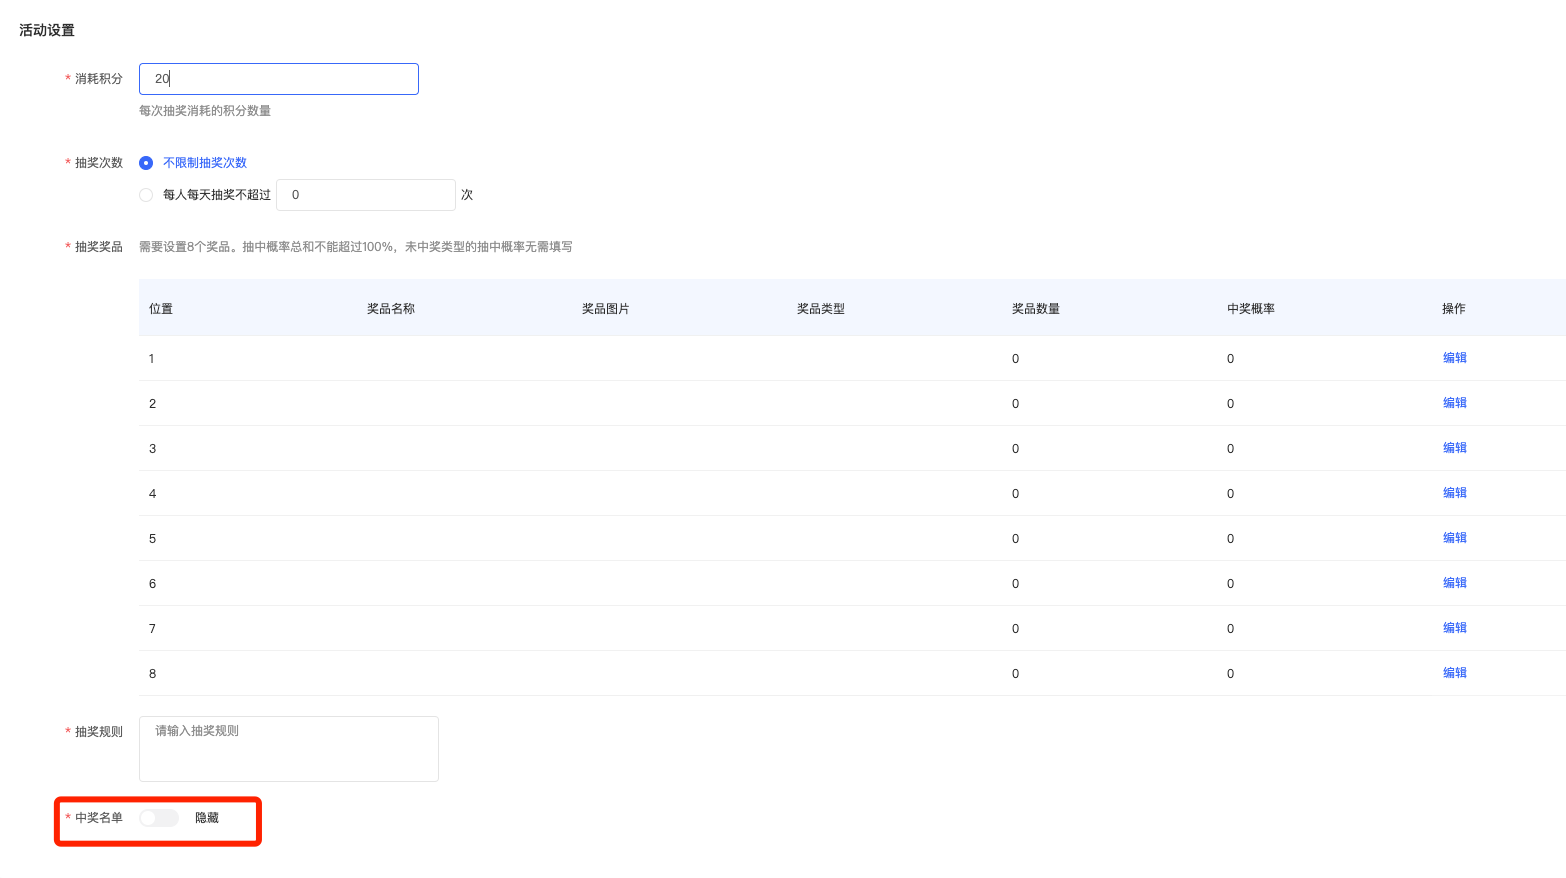Edit prize at position 3
This screenshot has height=878, width=1566.
coord(1454,448)
